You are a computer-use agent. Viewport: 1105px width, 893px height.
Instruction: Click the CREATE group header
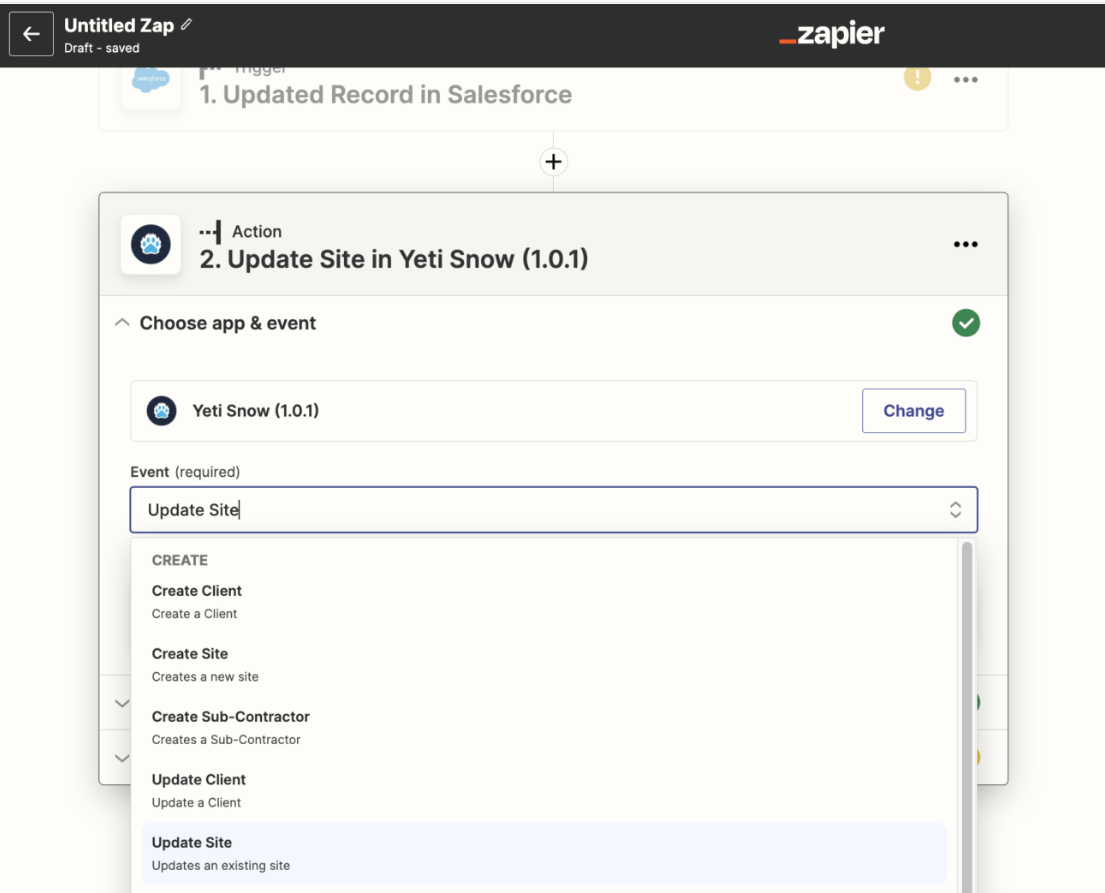[180, 560]
